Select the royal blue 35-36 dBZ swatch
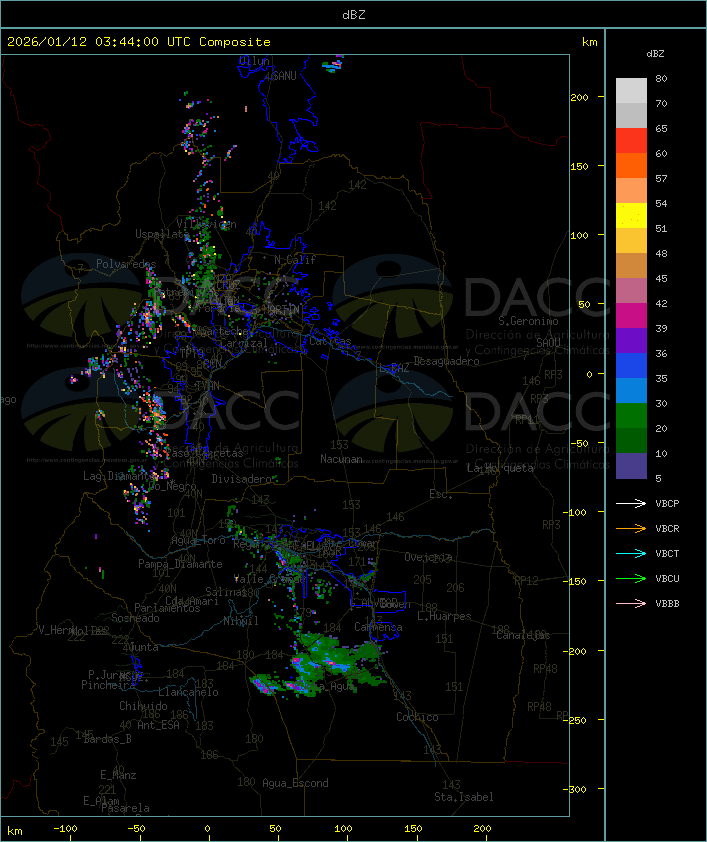 [x=631, y=366]
